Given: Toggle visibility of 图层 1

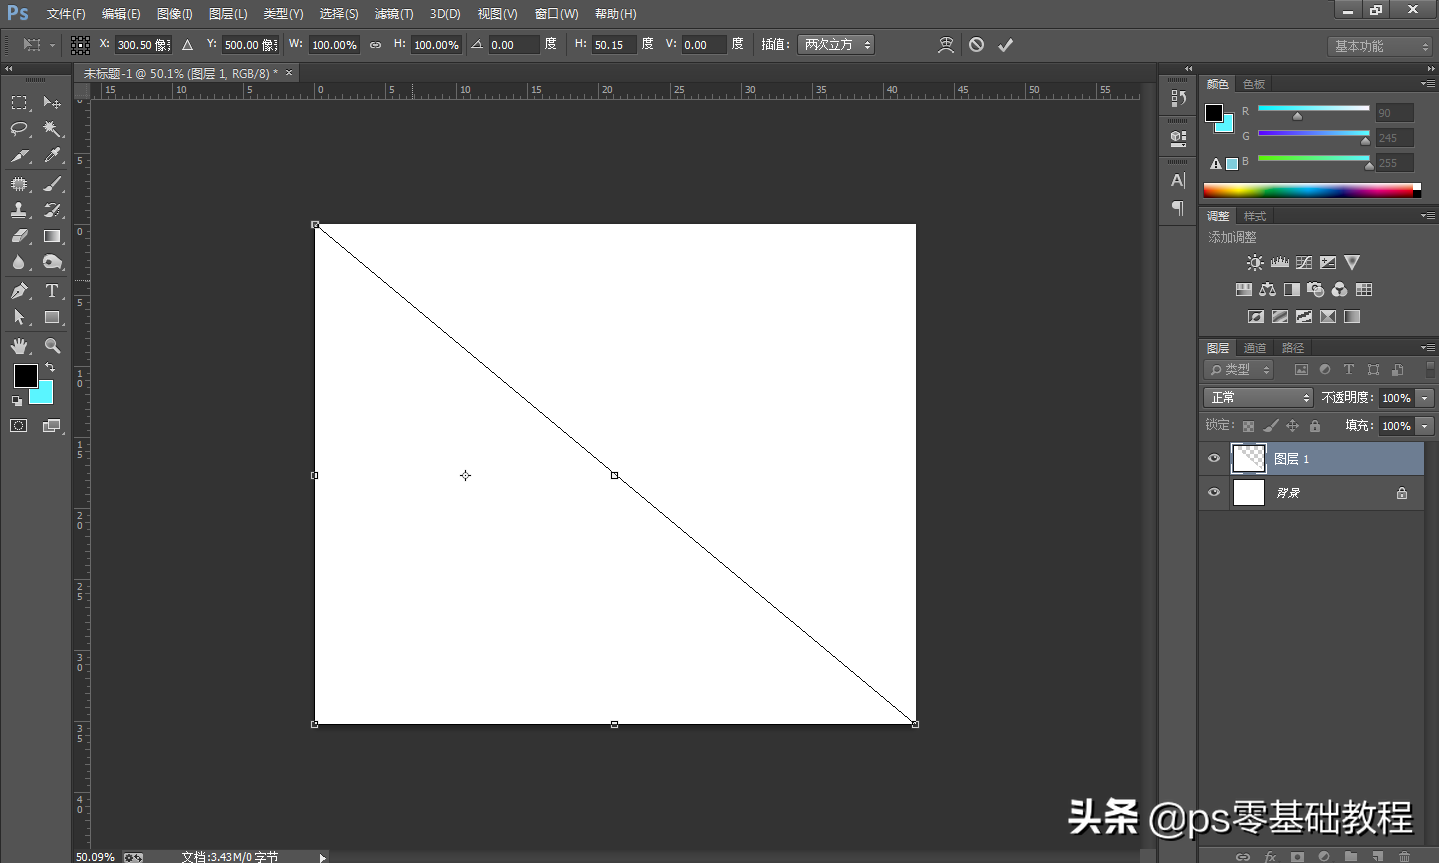Looking at the screenshot, I should click(x=1213, y=458).
